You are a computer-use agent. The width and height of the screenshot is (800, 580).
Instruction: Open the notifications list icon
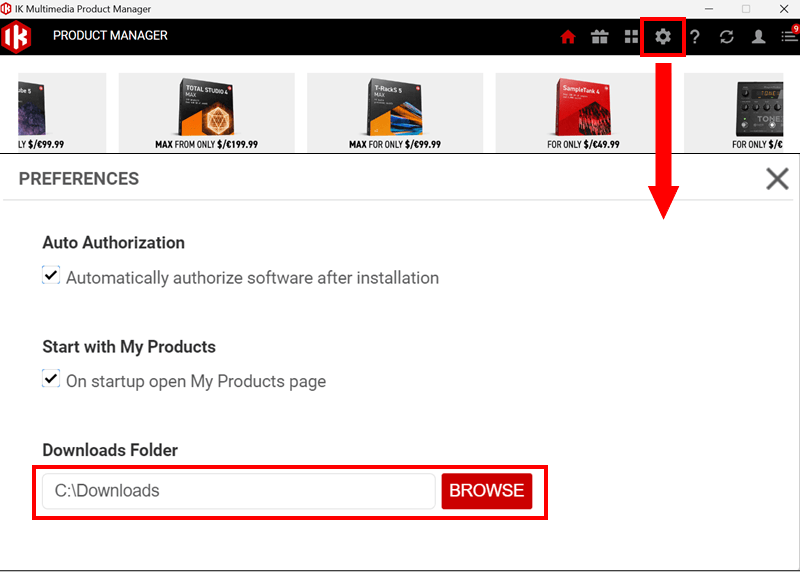pos(790,36)
